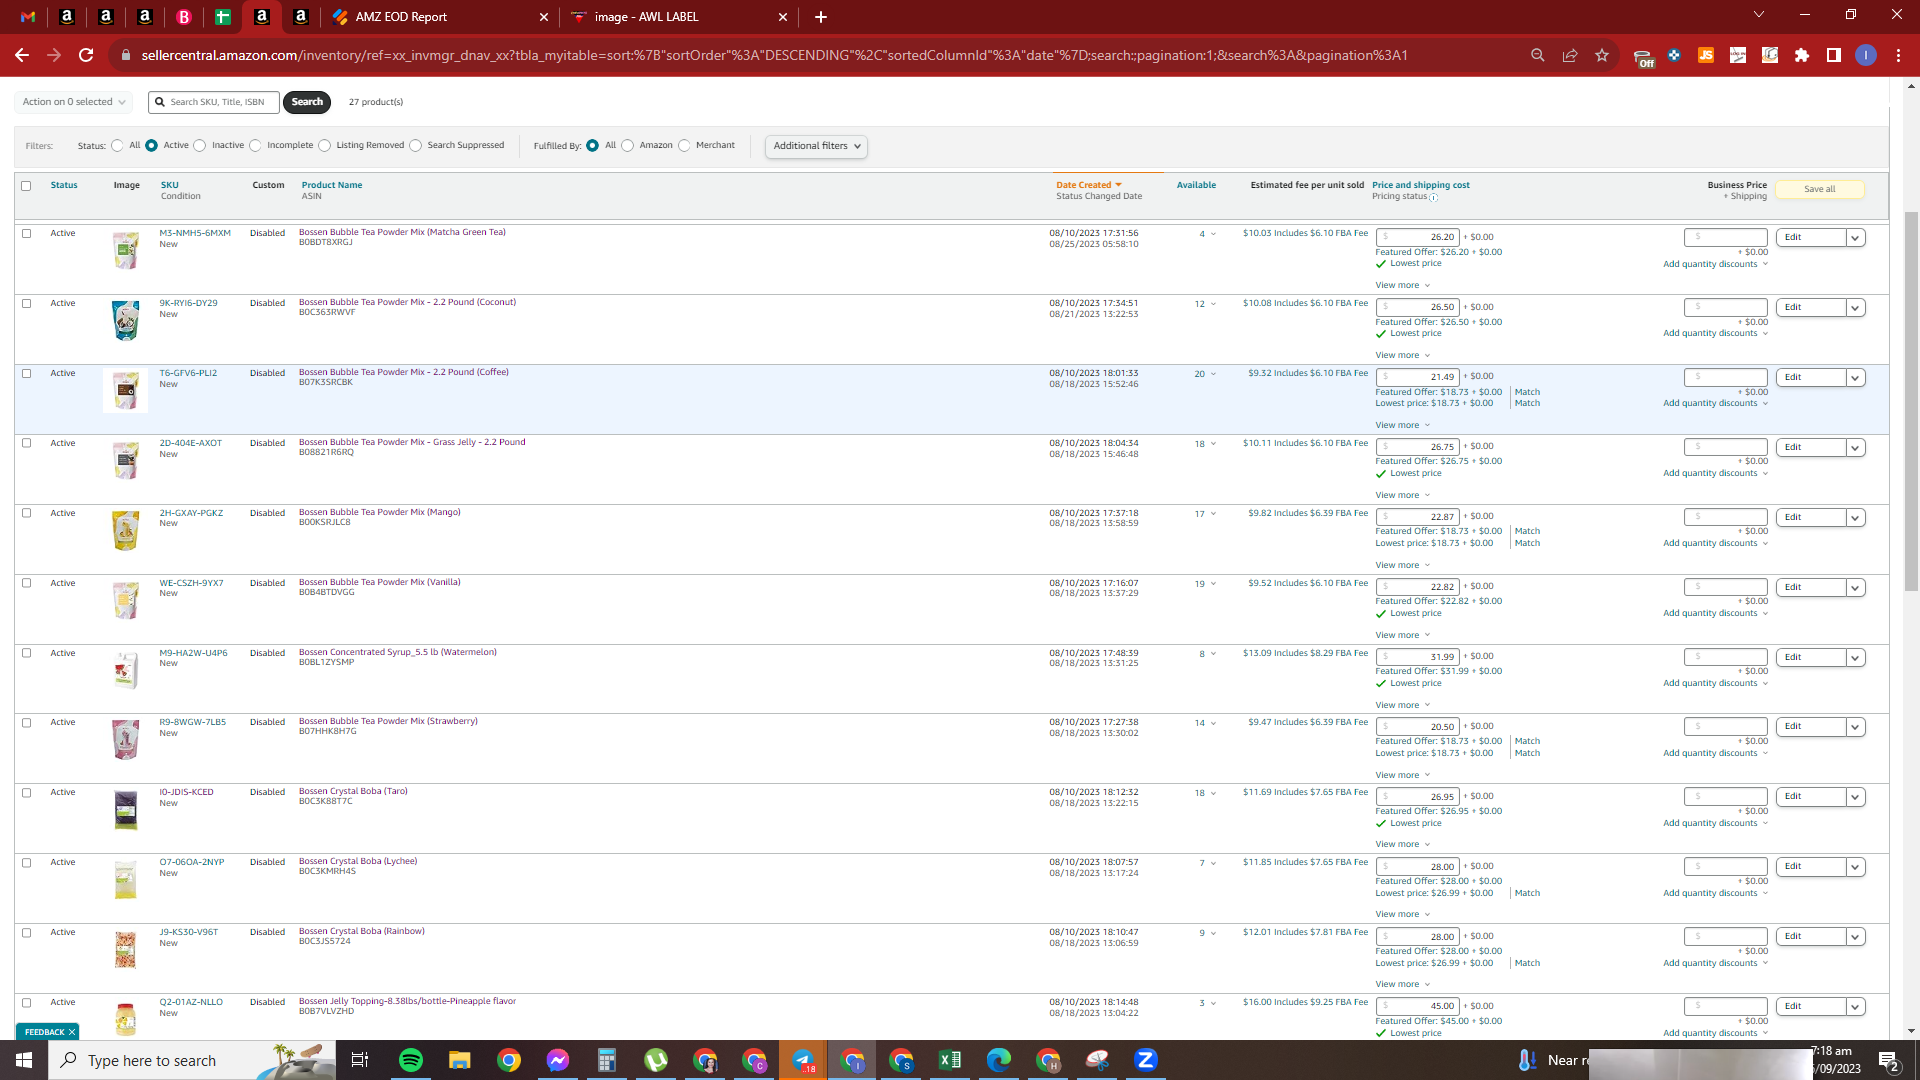Click the page vertical scrollbar
The image size is (1920, 1080).
[1911, 400]
